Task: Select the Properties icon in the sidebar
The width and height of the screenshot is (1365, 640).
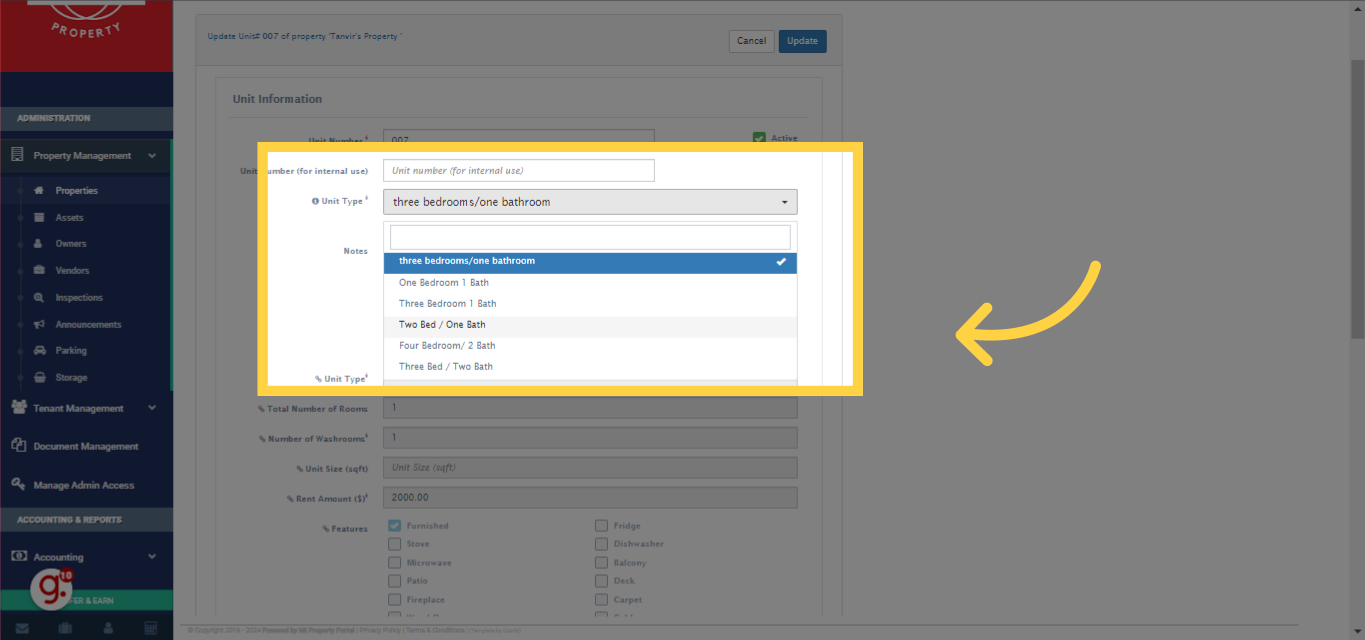Action: (x=39, y=190)
